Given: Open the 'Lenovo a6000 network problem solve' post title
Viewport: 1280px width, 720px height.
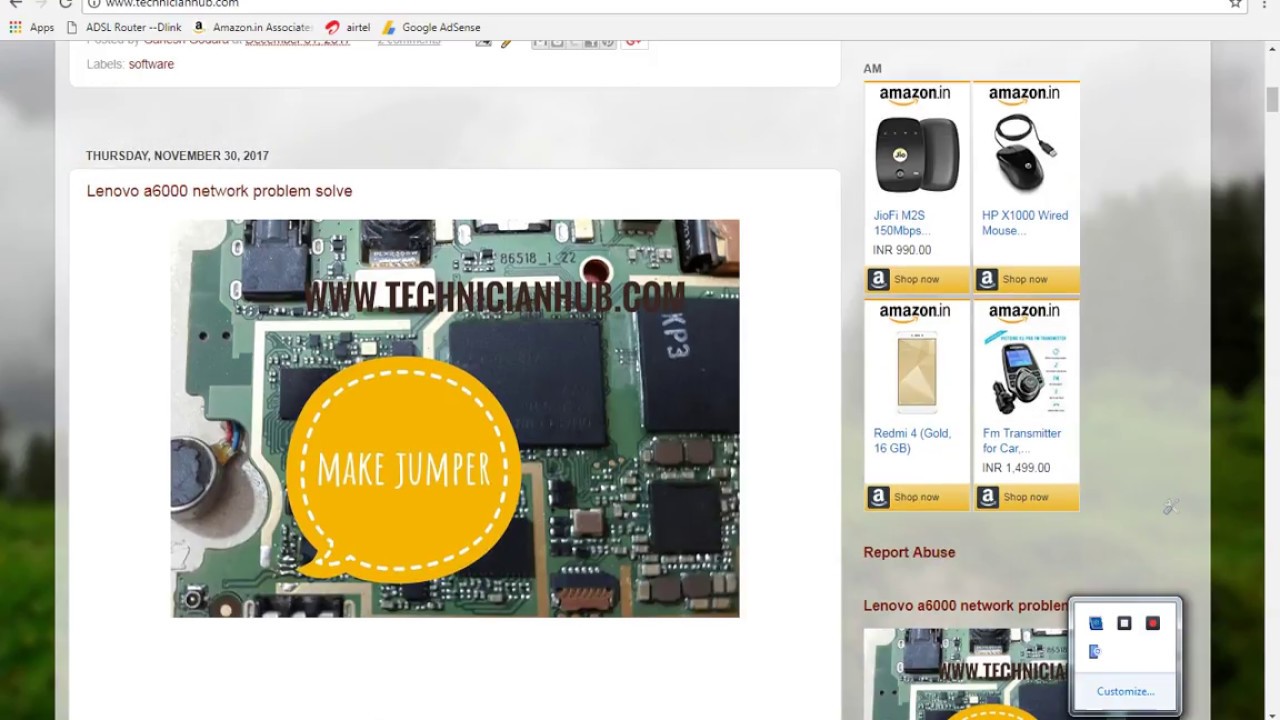Looking at the screenshot, I should [219, 191].
